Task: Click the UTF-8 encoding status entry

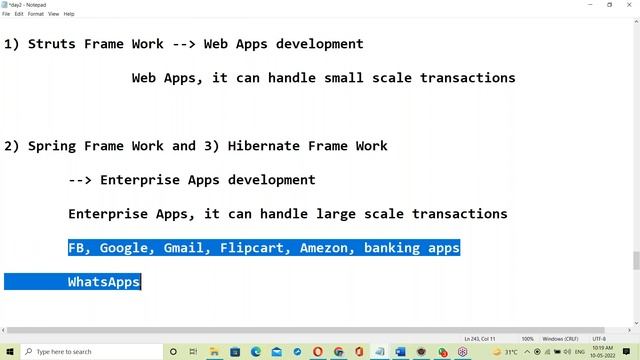Action: coord(599,339)
